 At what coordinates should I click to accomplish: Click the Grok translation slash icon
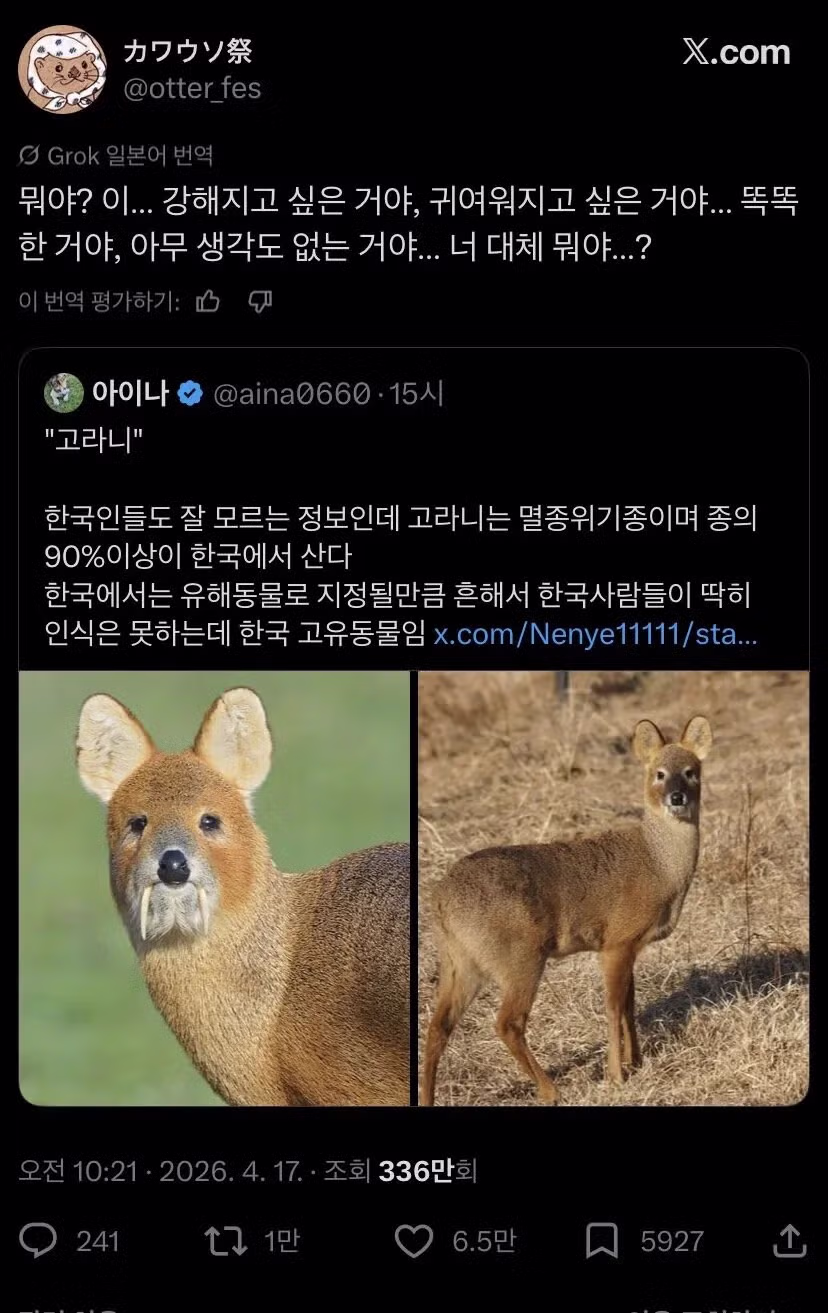[x=29, y=156]
